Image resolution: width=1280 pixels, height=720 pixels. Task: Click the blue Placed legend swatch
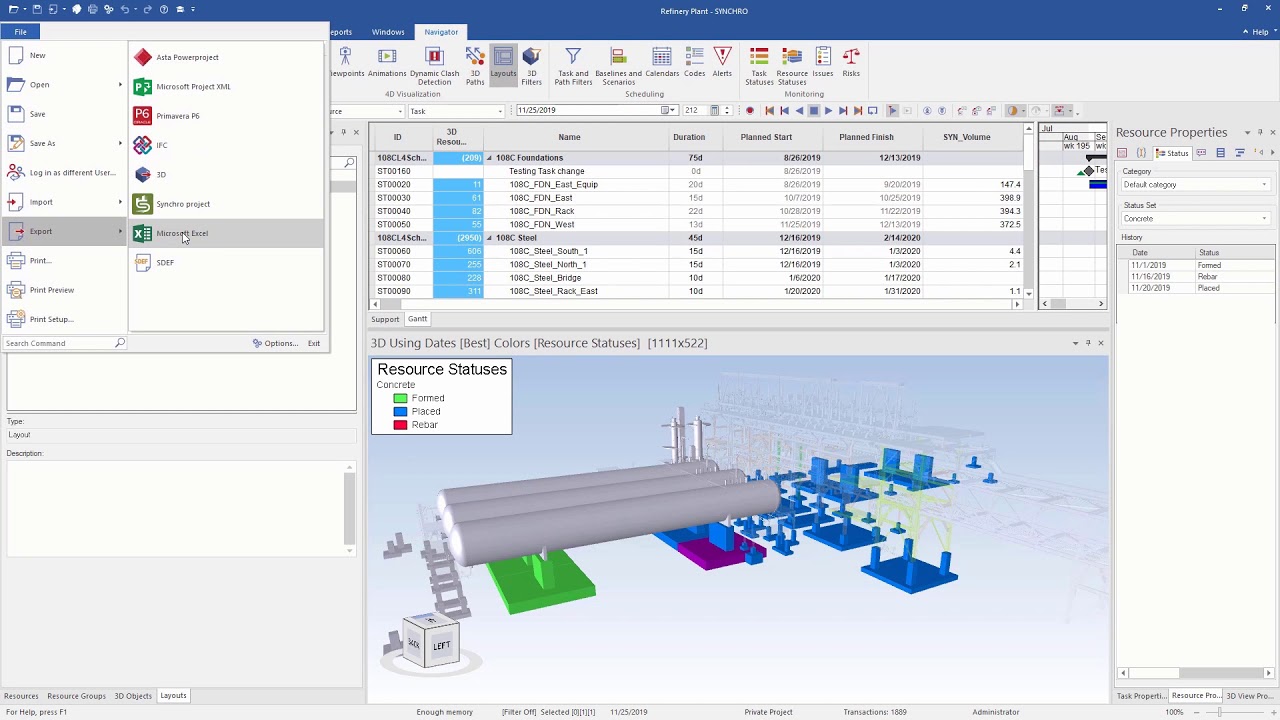point(400,412)
